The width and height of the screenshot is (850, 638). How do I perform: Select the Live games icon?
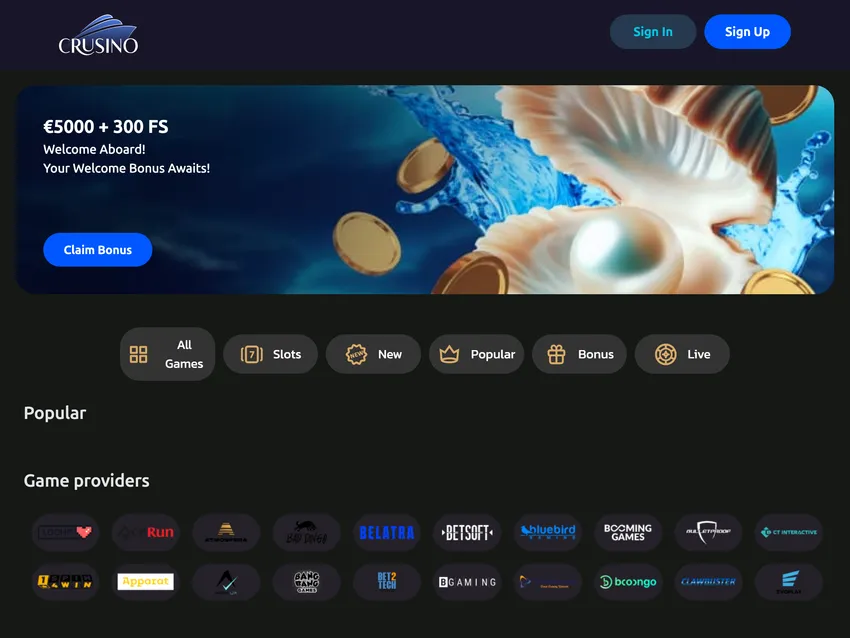click(665, 354)
